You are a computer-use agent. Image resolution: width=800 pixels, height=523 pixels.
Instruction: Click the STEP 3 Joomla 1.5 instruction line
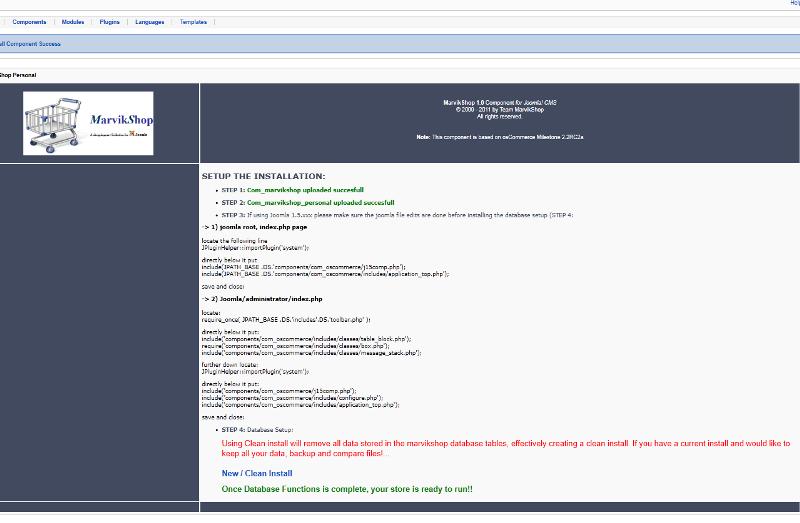click(x=397, y=215)
